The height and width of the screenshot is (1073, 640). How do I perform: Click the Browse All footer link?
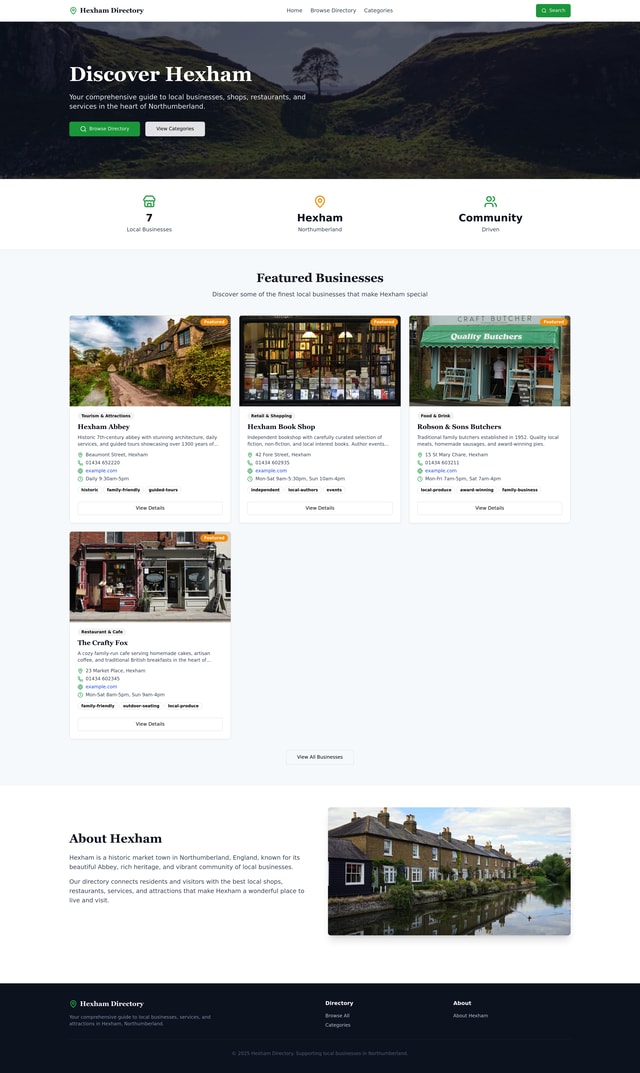[337, 1016]
